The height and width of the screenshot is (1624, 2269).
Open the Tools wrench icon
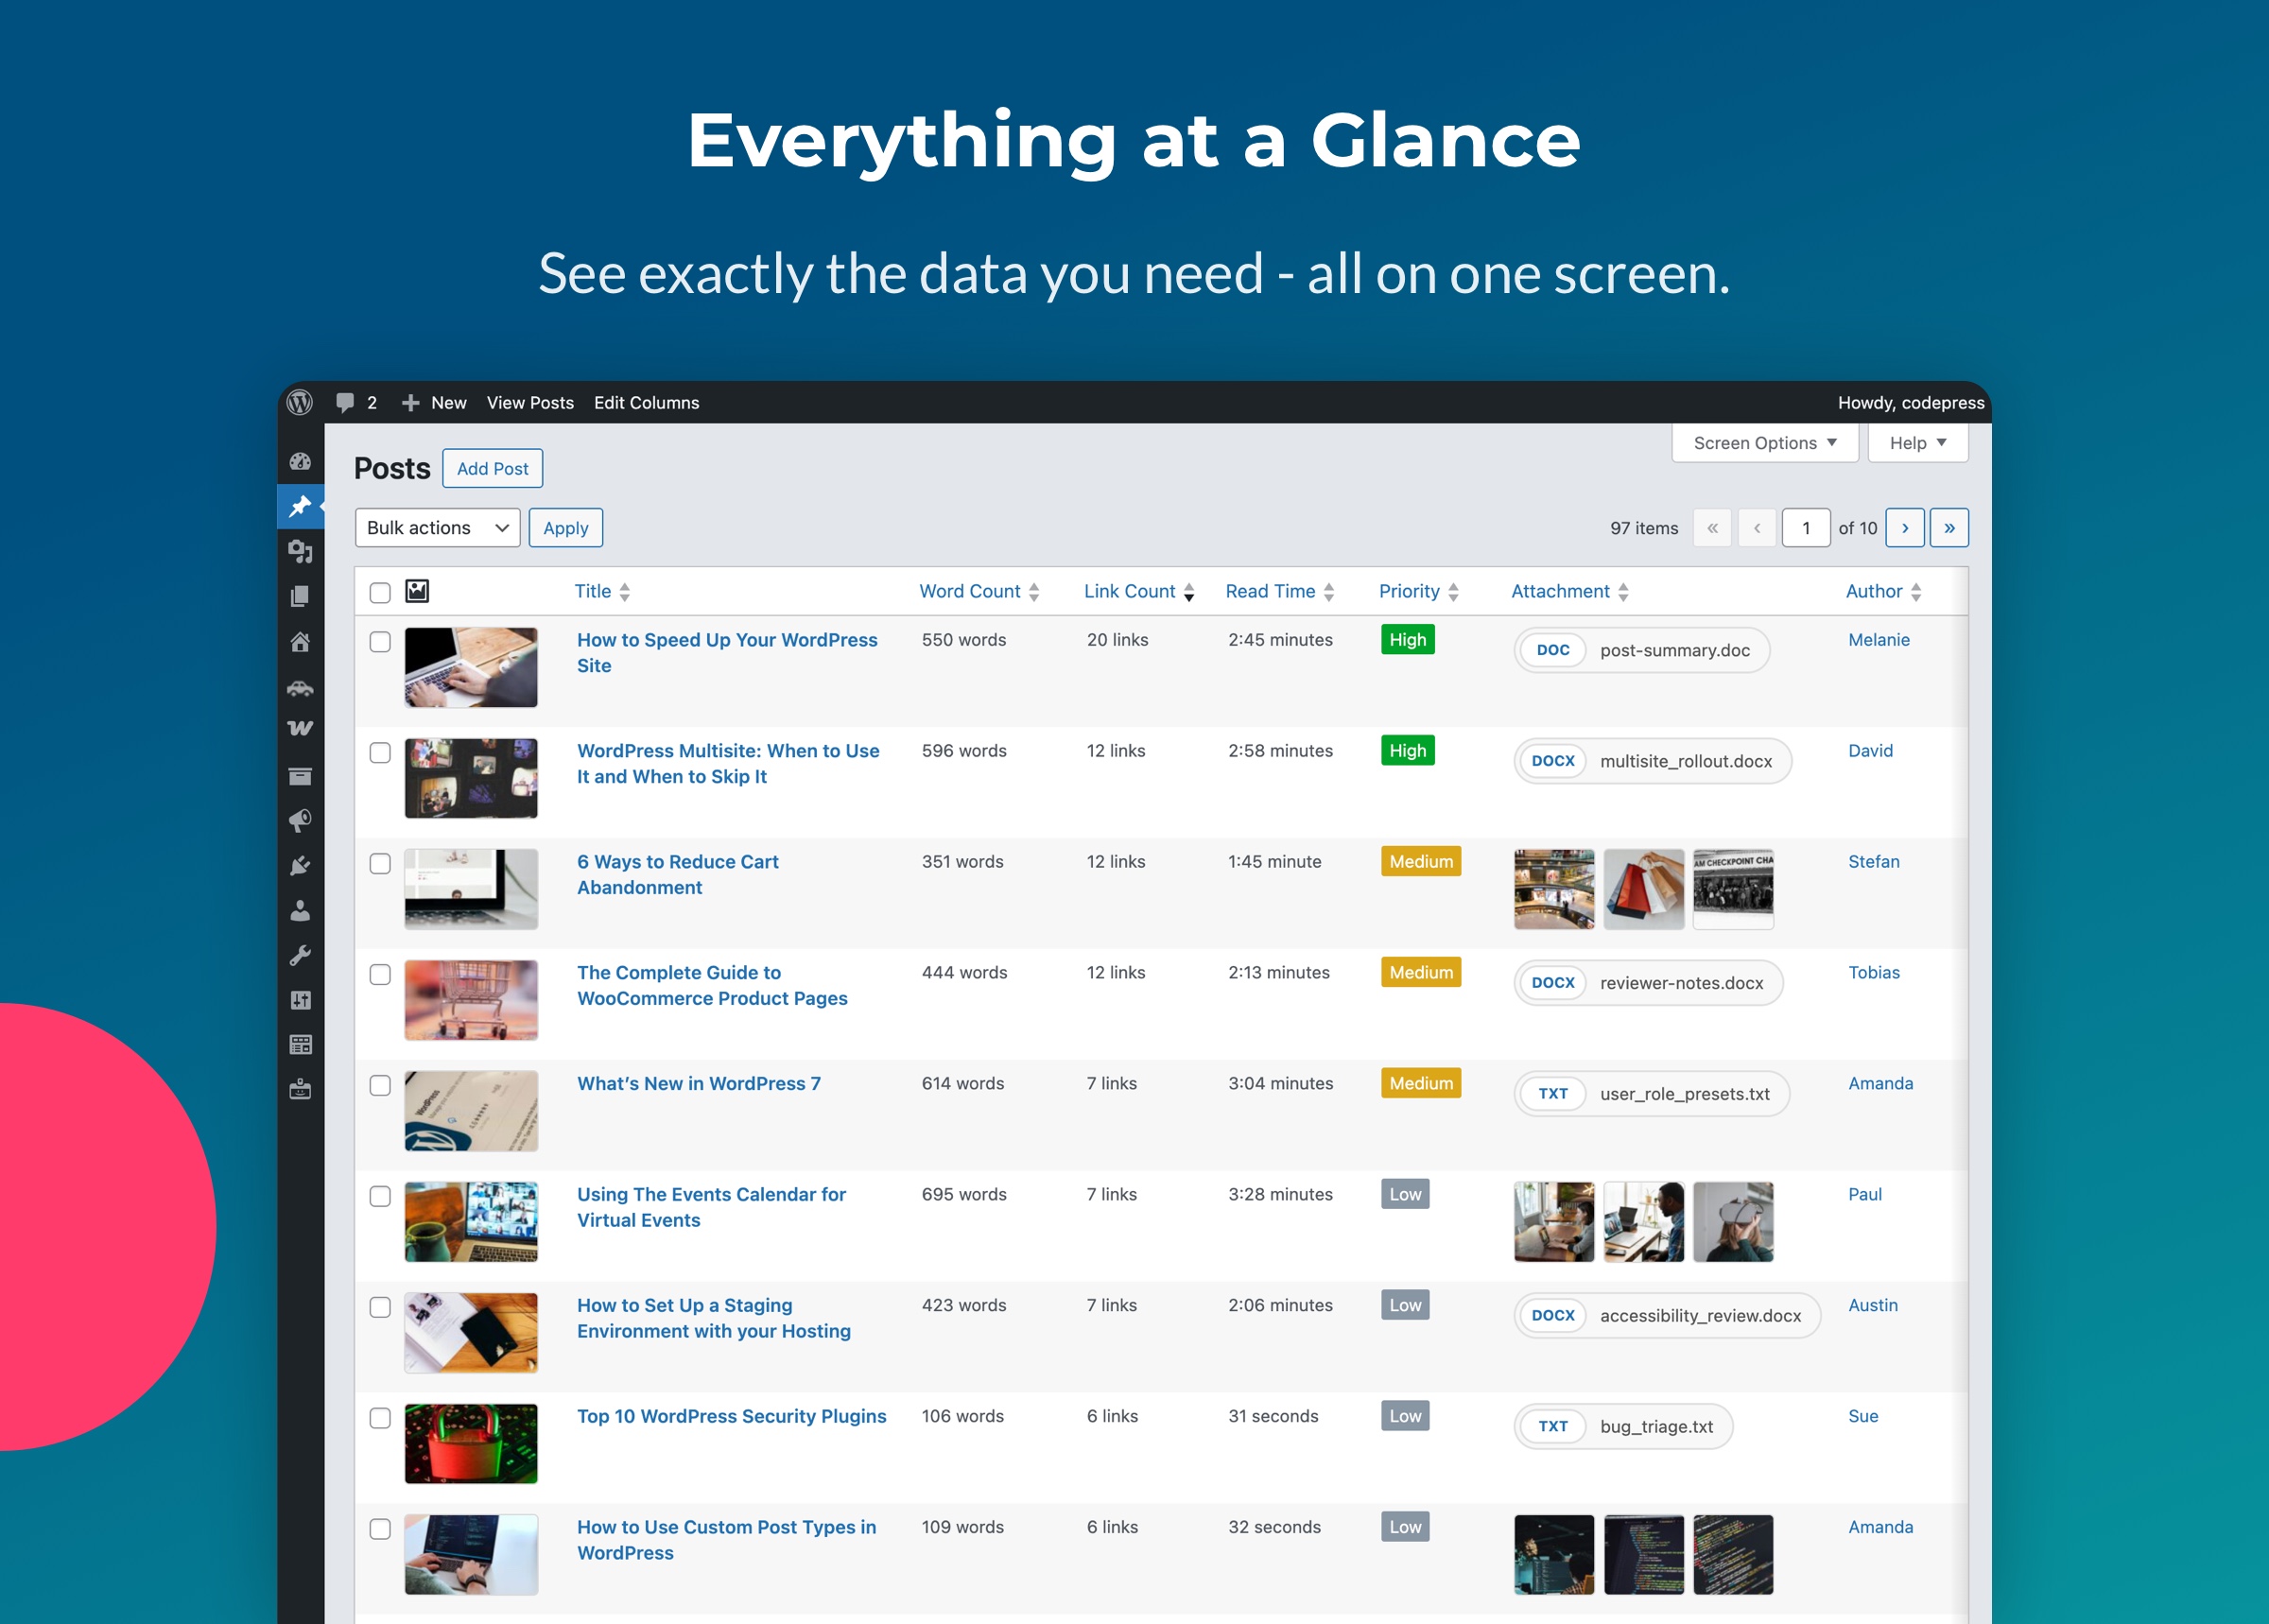point(300,954)
